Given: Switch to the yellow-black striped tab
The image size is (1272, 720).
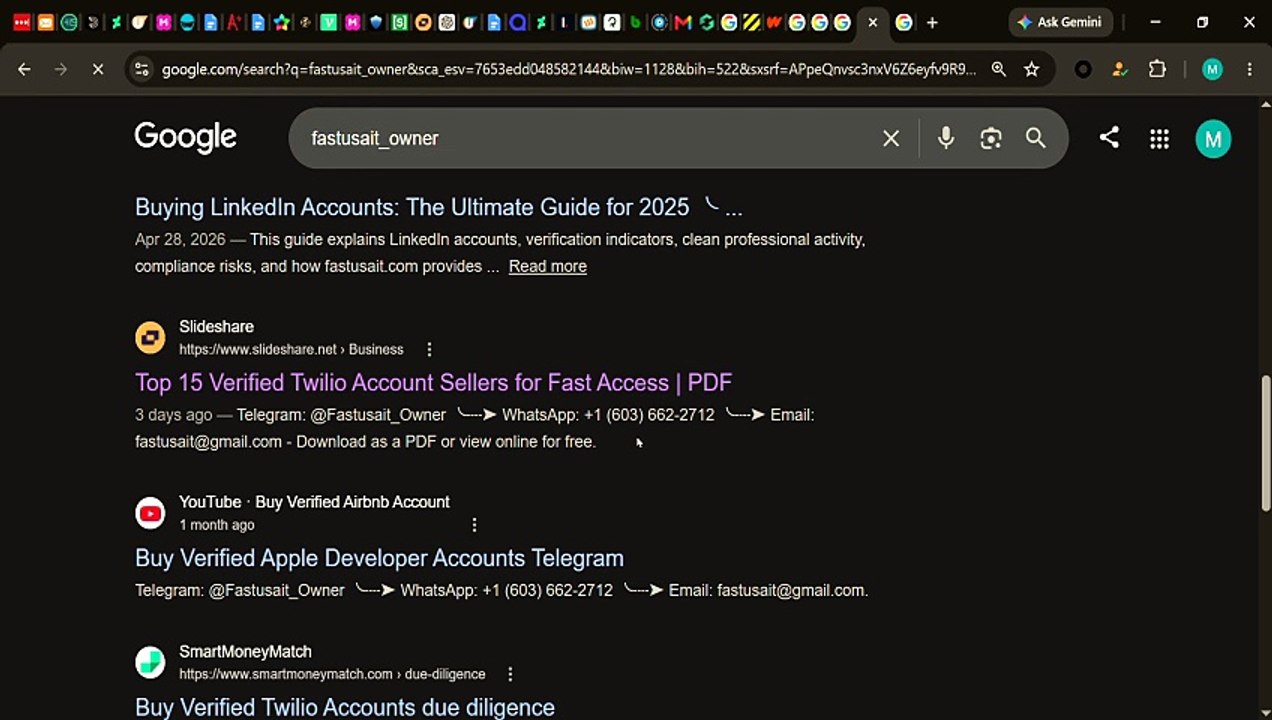Looking at the screenshot, I should click(751, 22).
